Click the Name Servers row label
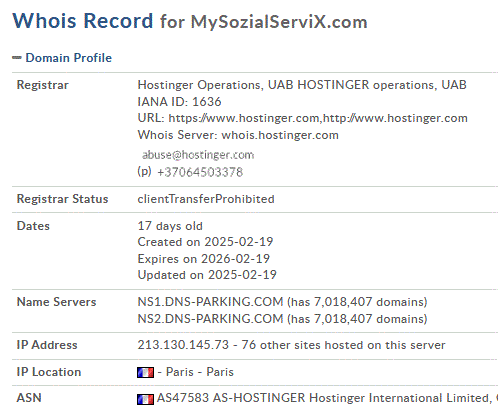Image resolution: width=499 pixels, height=411 pixels. tap(57, 302)
